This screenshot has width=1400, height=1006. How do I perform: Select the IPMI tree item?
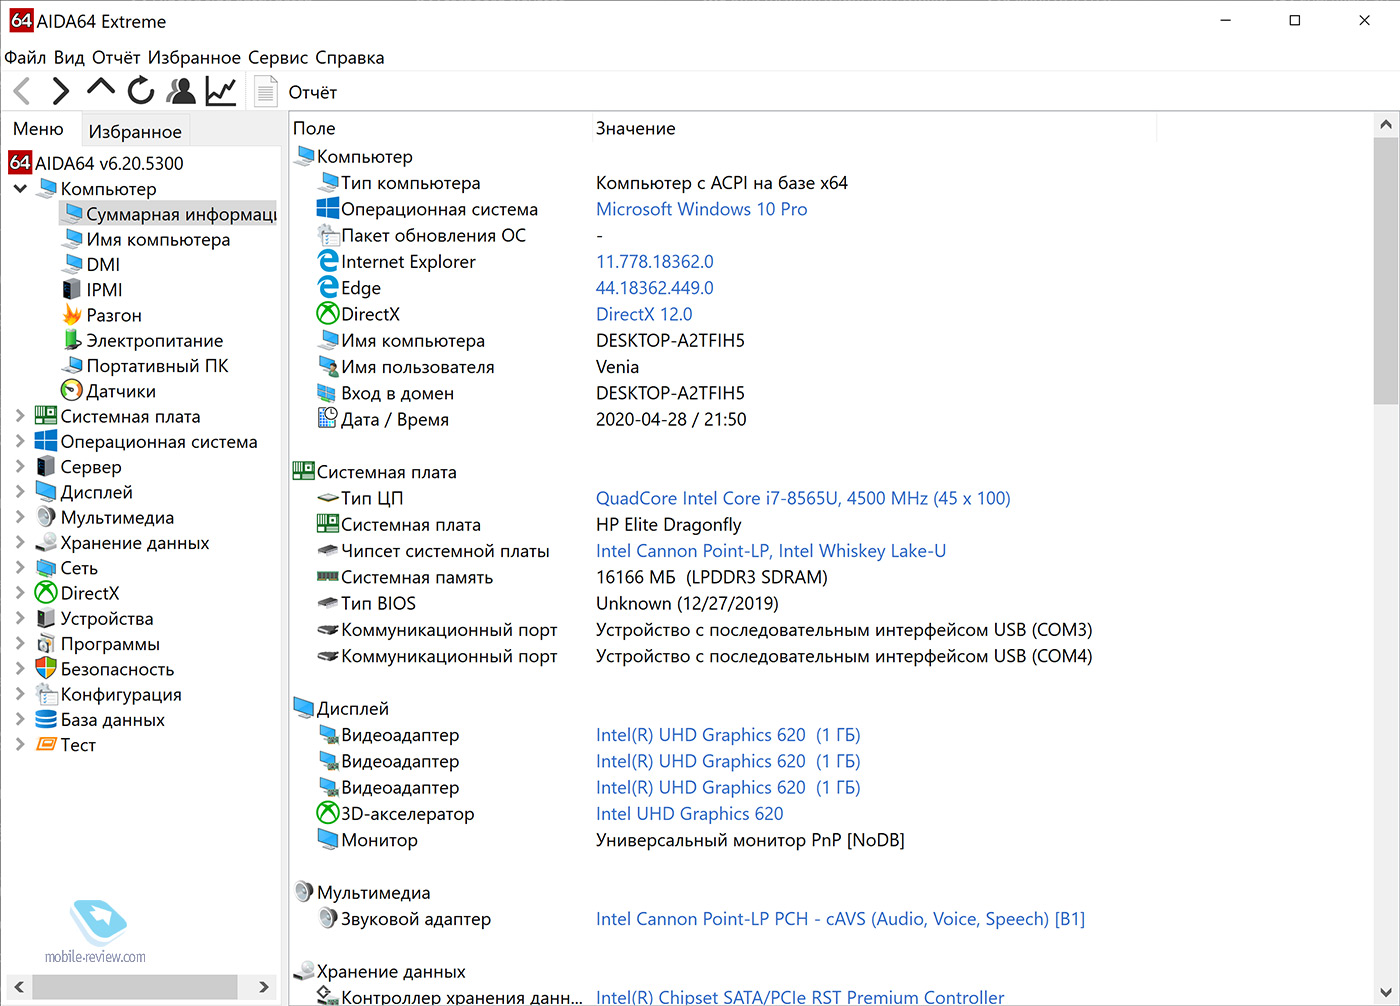(x=92, y=289)
